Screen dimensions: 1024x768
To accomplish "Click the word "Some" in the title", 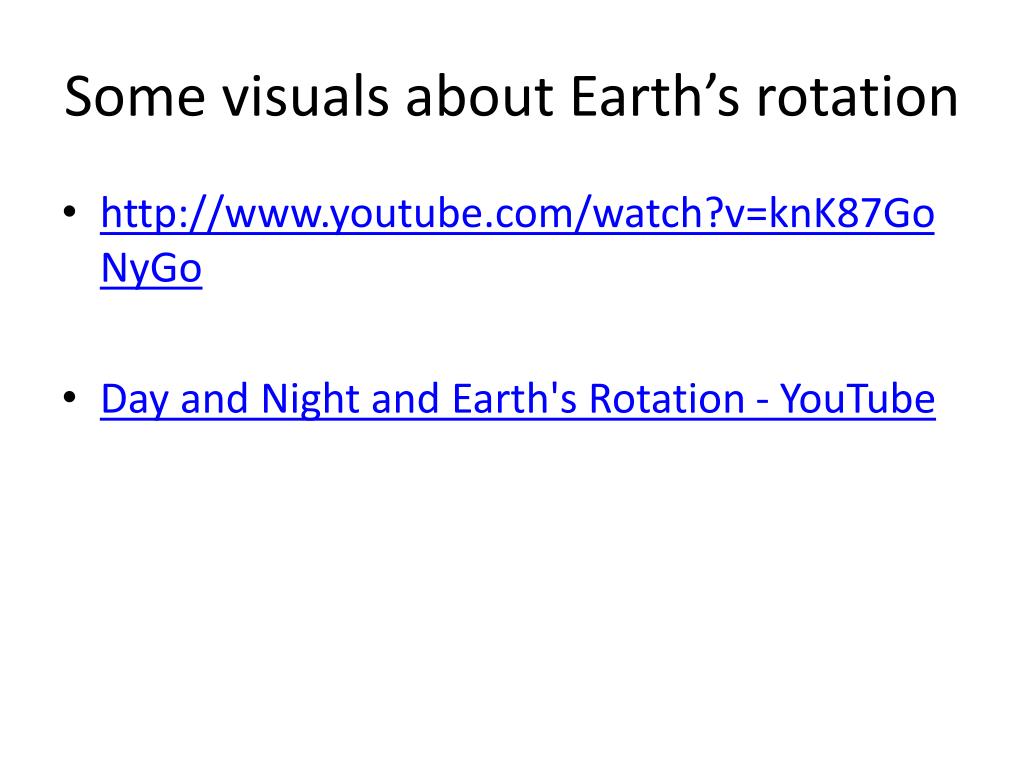I will coord(135,97).
